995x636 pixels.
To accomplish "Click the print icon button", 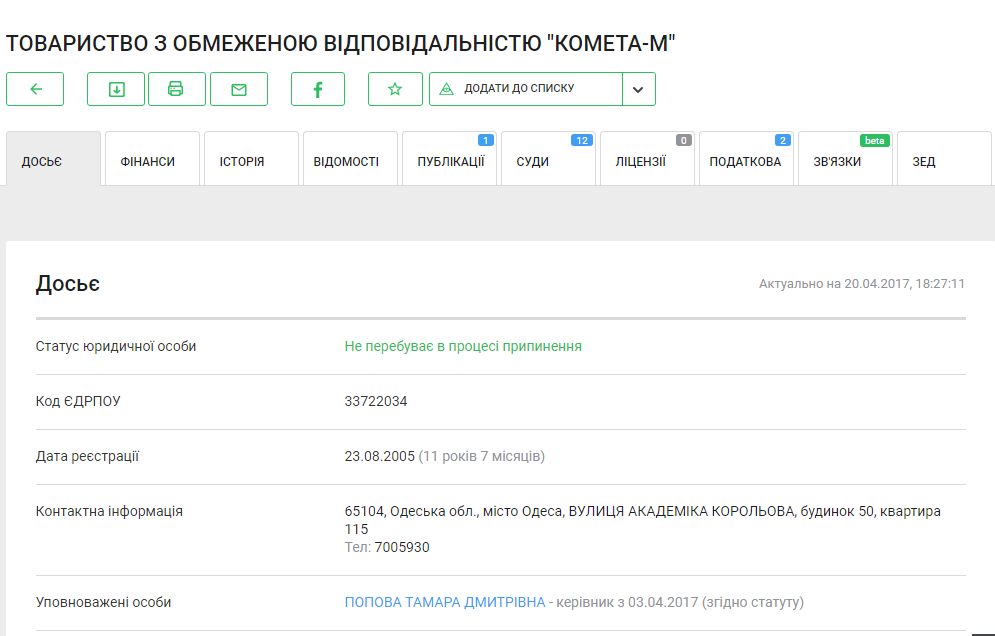I will pyautogui.click(x=176, y=89).
